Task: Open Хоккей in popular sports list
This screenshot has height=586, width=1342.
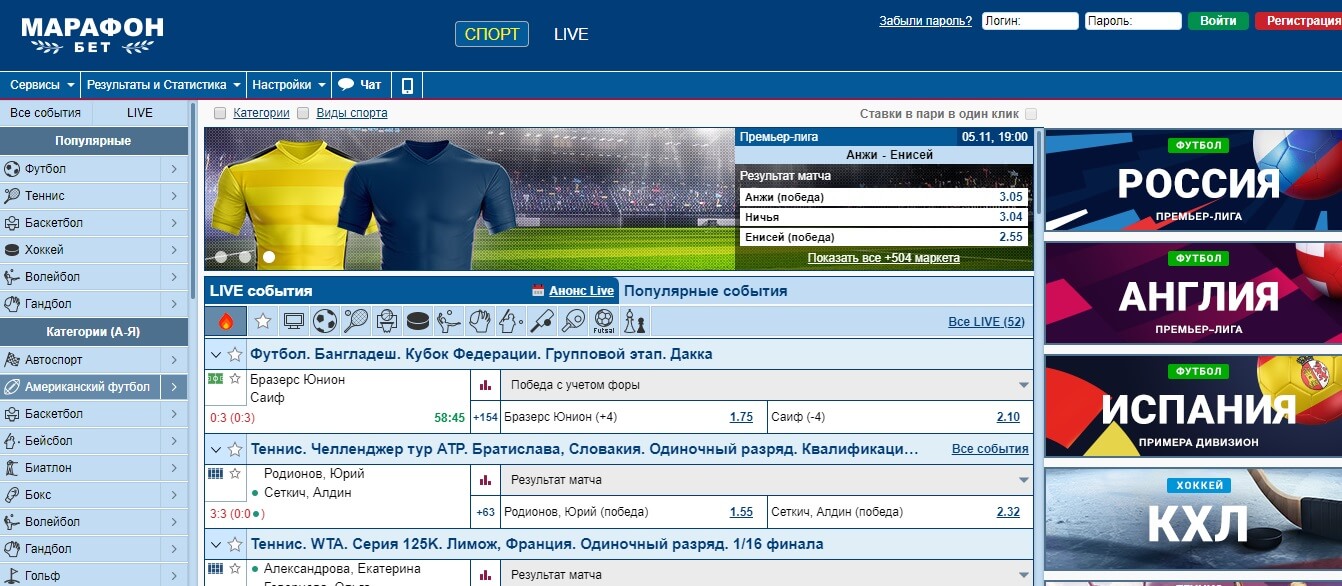Action: click(x=80, y=250)
